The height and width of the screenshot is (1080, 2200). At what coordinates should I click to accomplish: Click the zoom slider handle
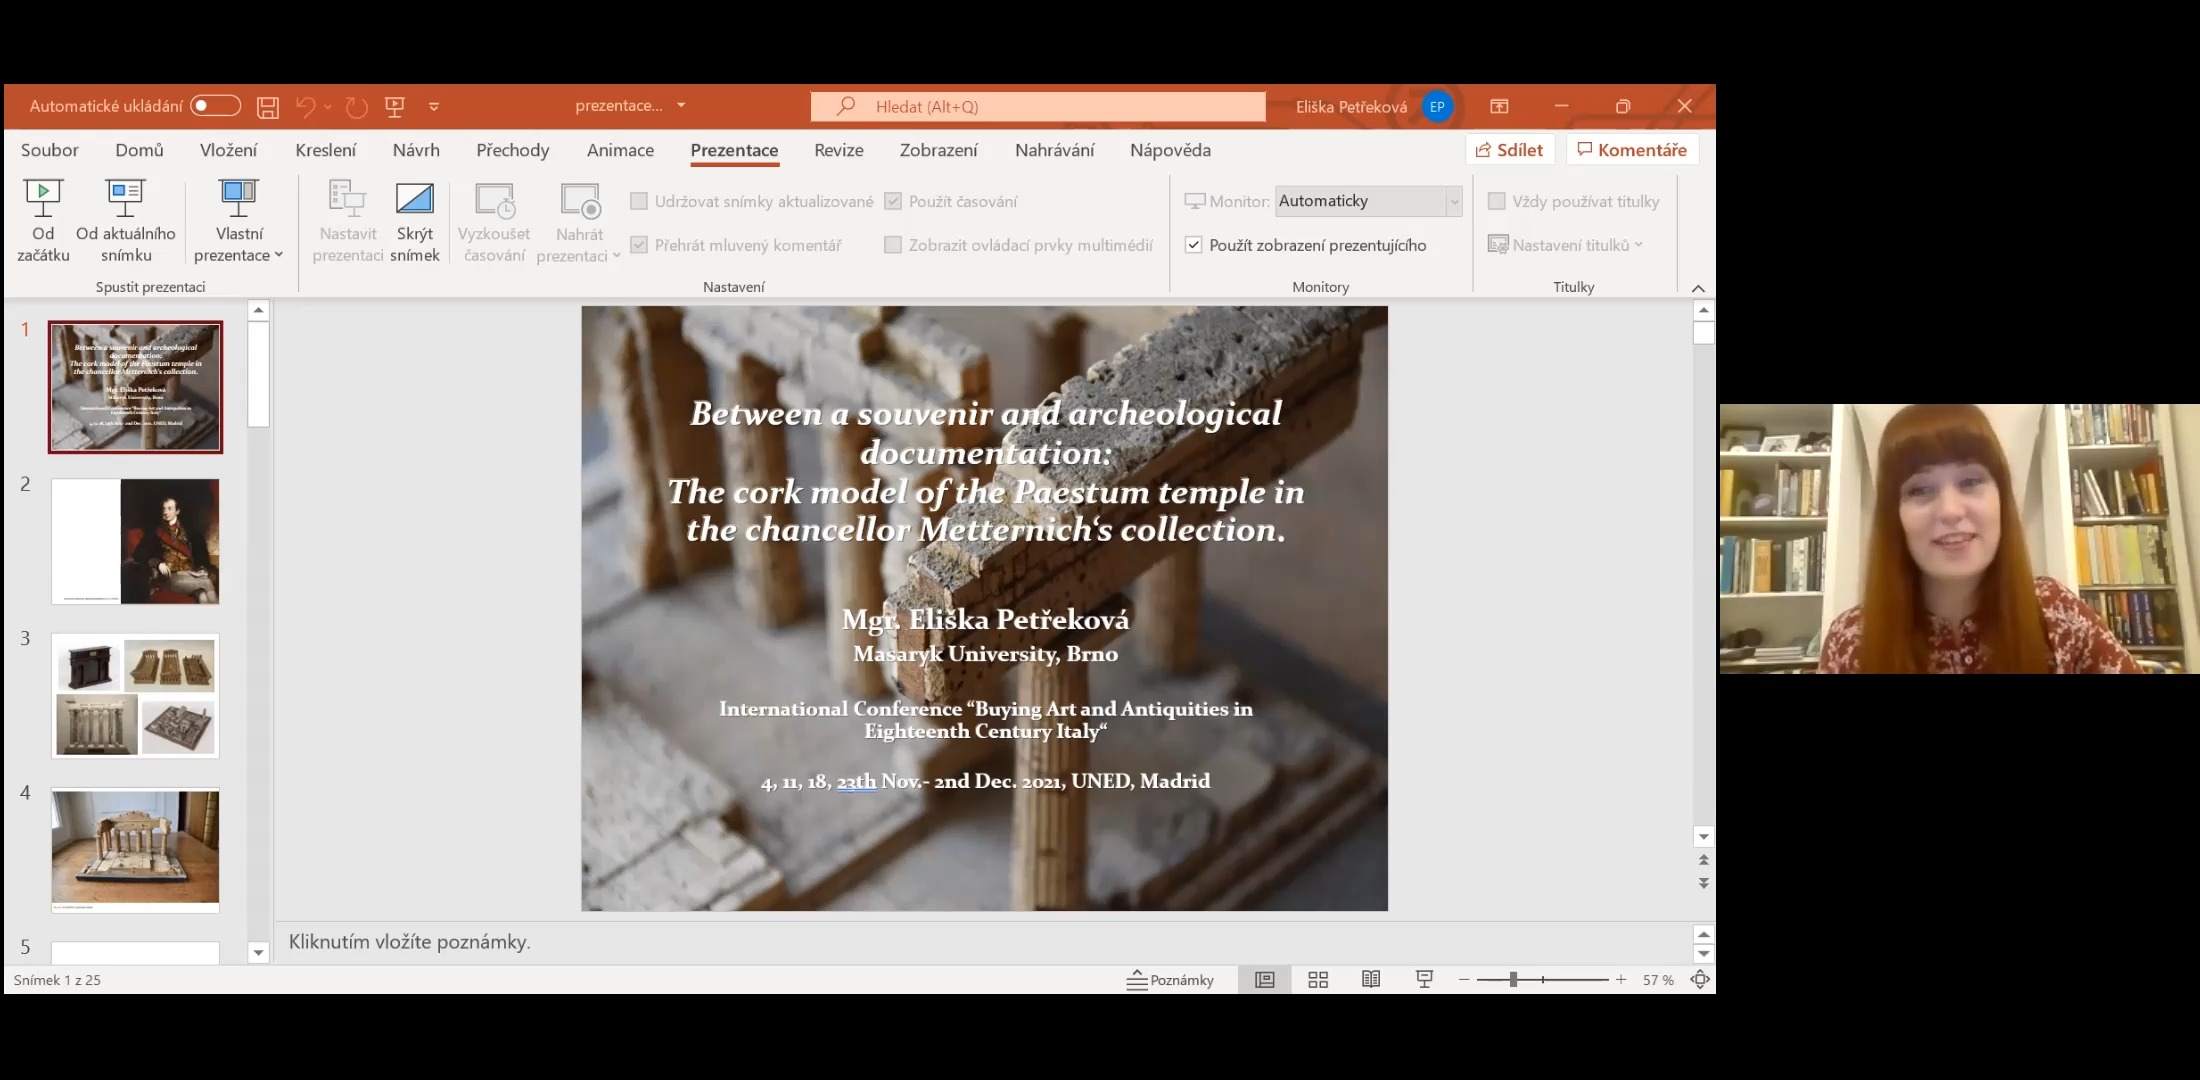point(1514,980)
